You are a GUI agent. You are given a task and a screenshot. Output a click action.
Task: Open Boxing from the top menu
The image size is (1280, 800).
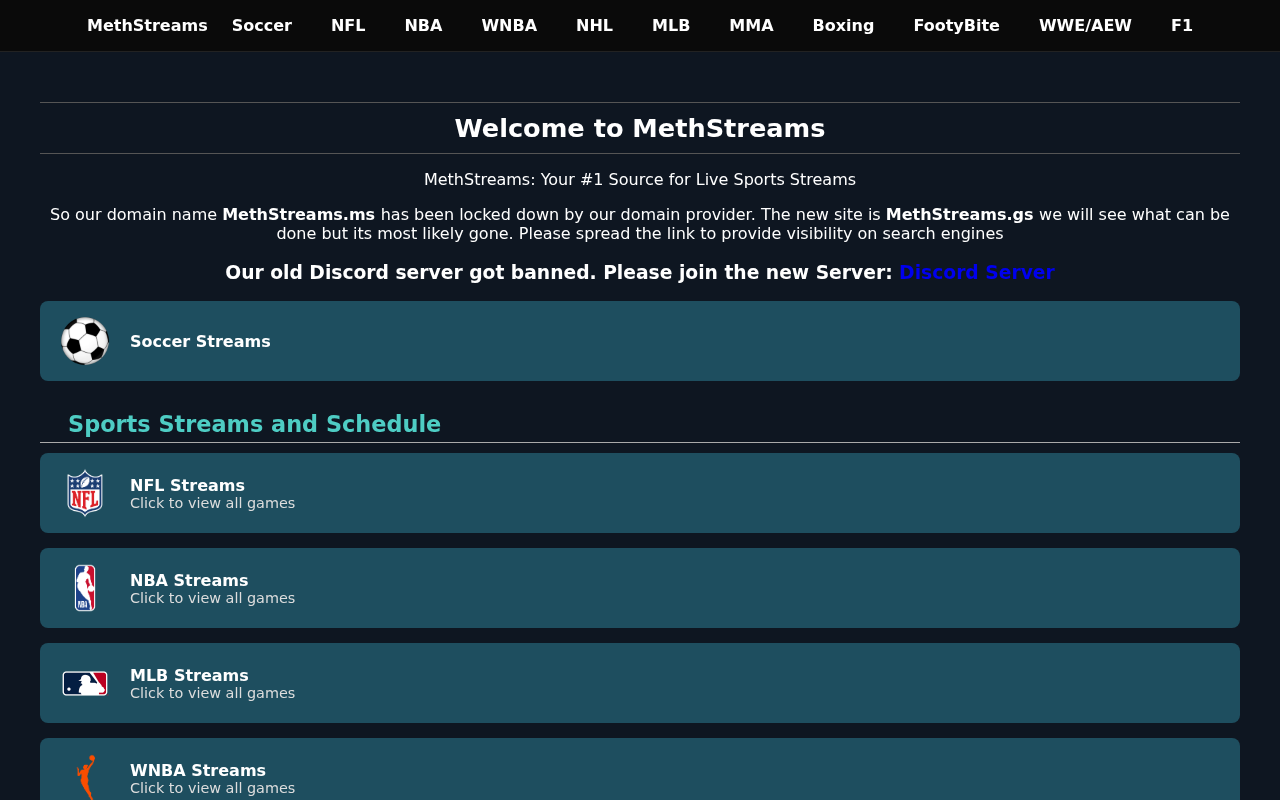coord(843,26)
